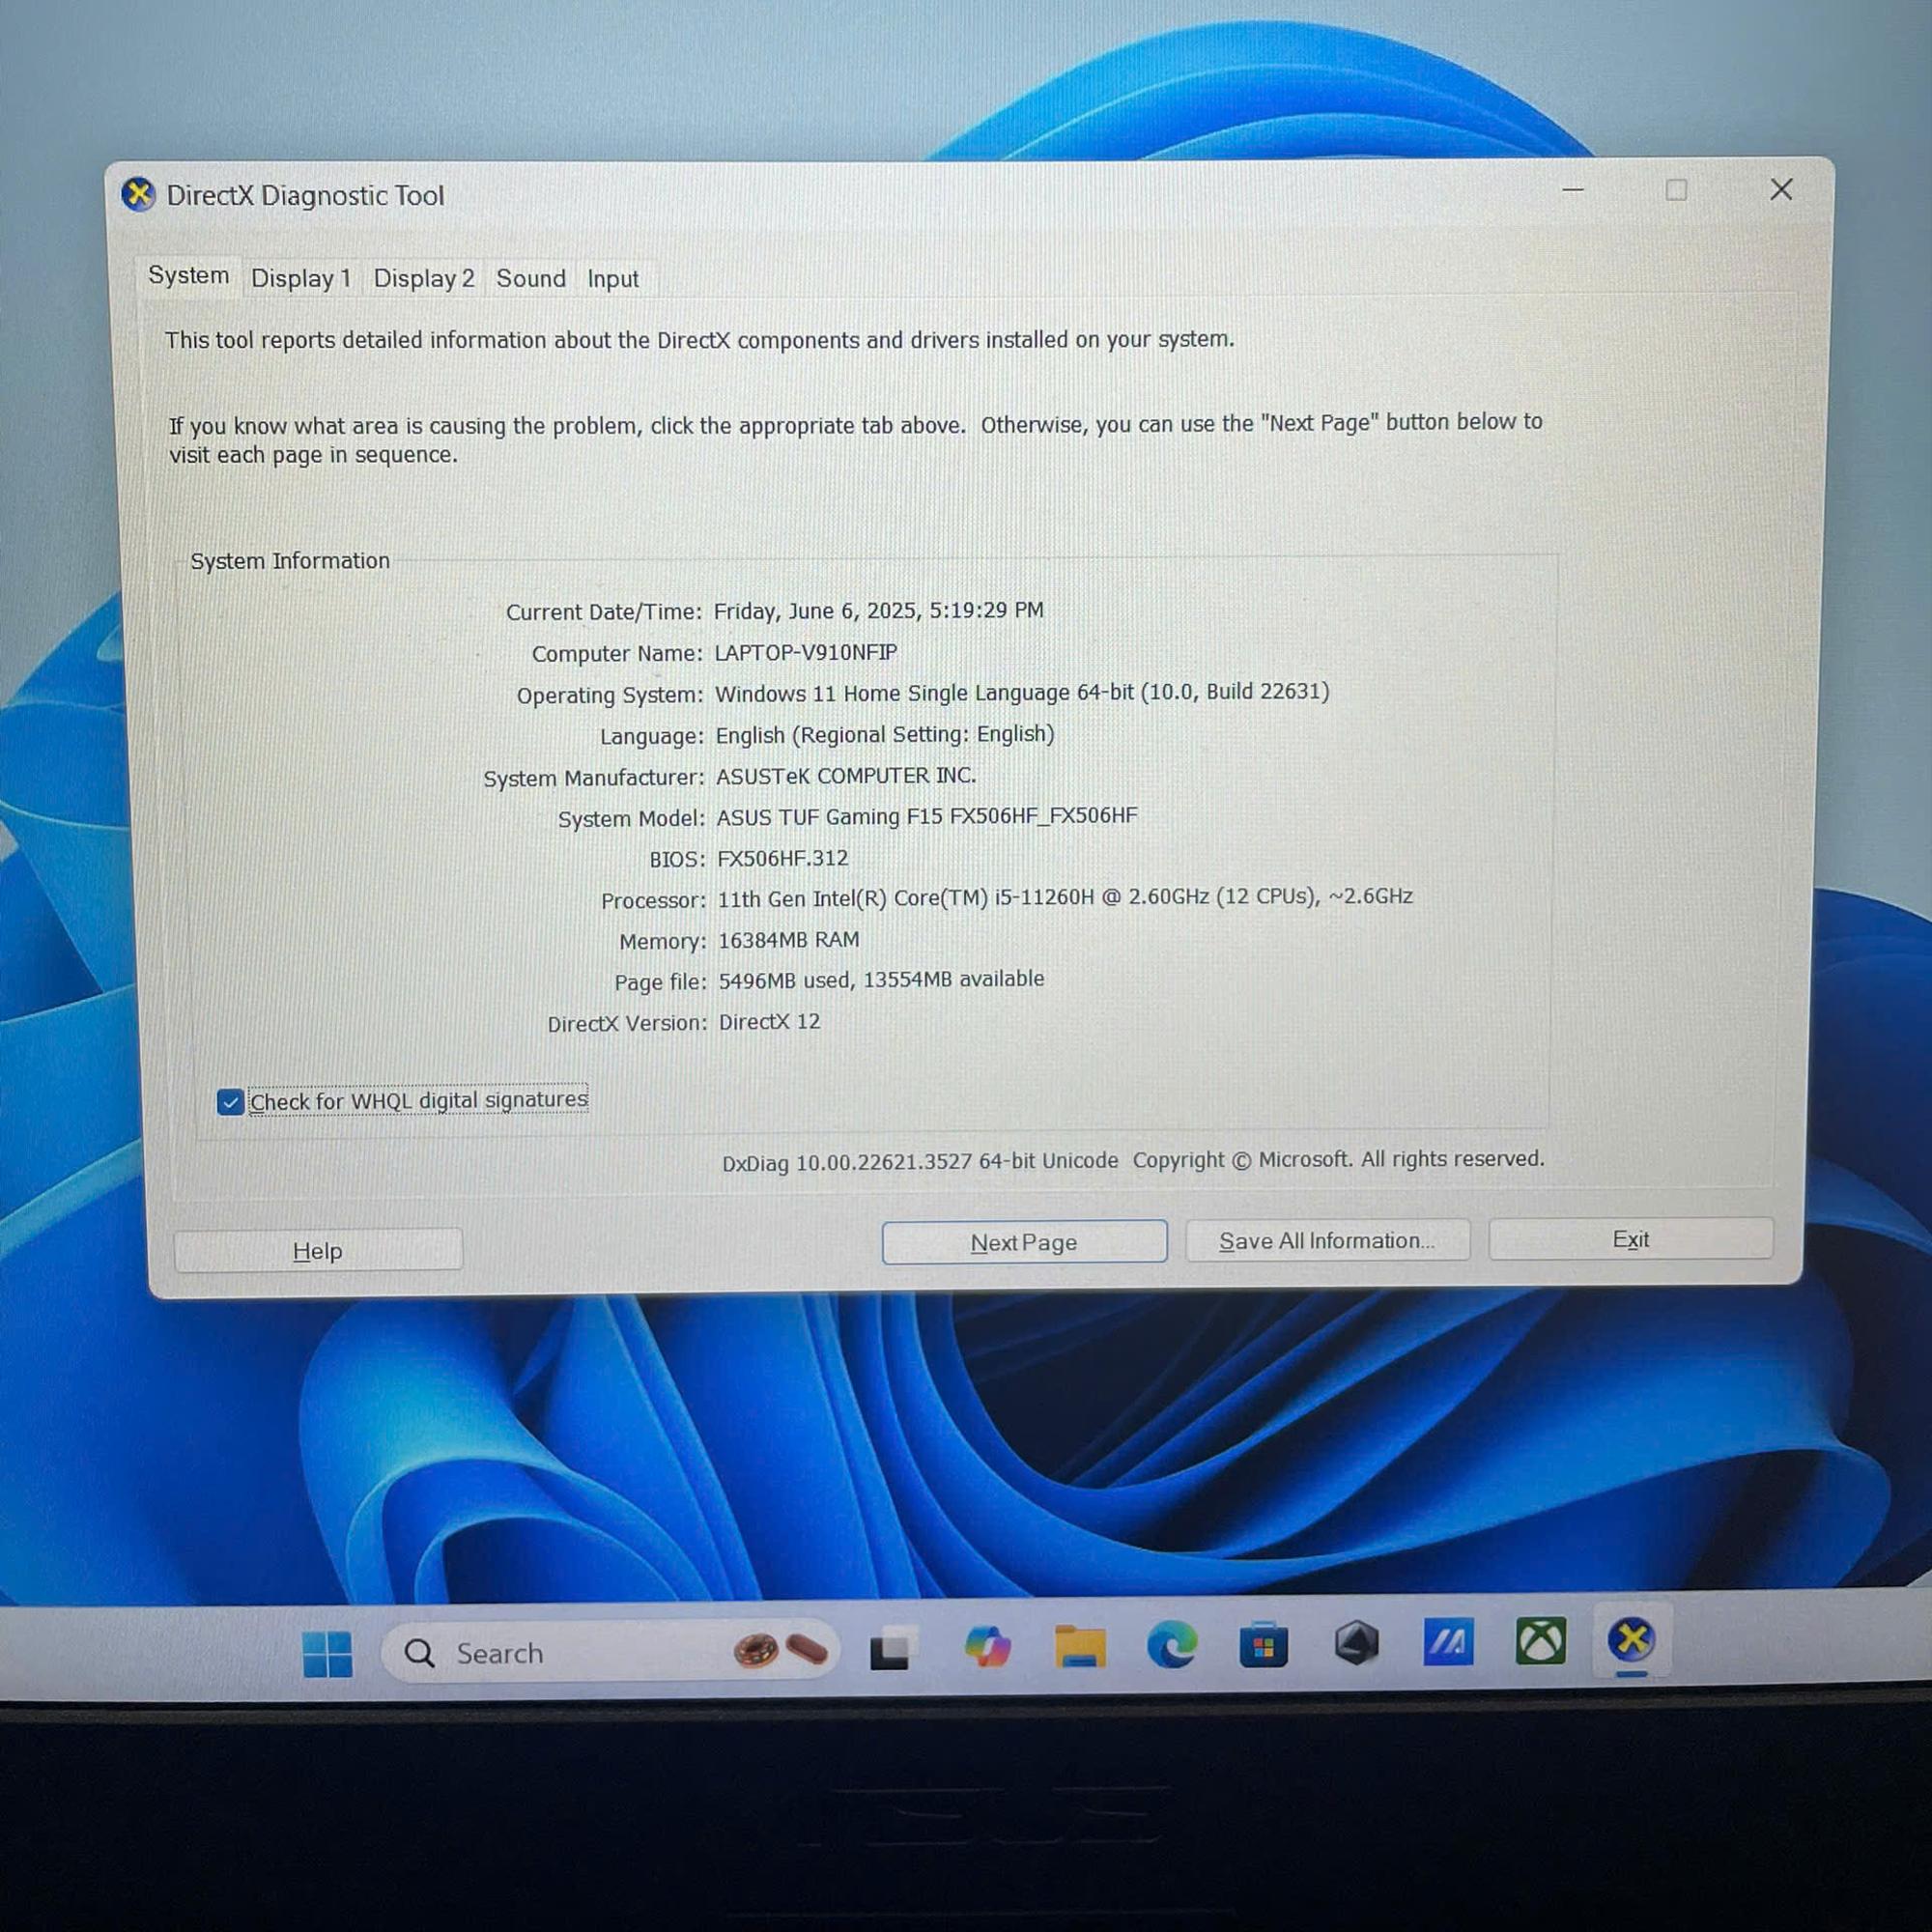The image size is (1932, 1932).
Task: Click the Page file 5496MB used value
Action: click(x=881, y=980)
